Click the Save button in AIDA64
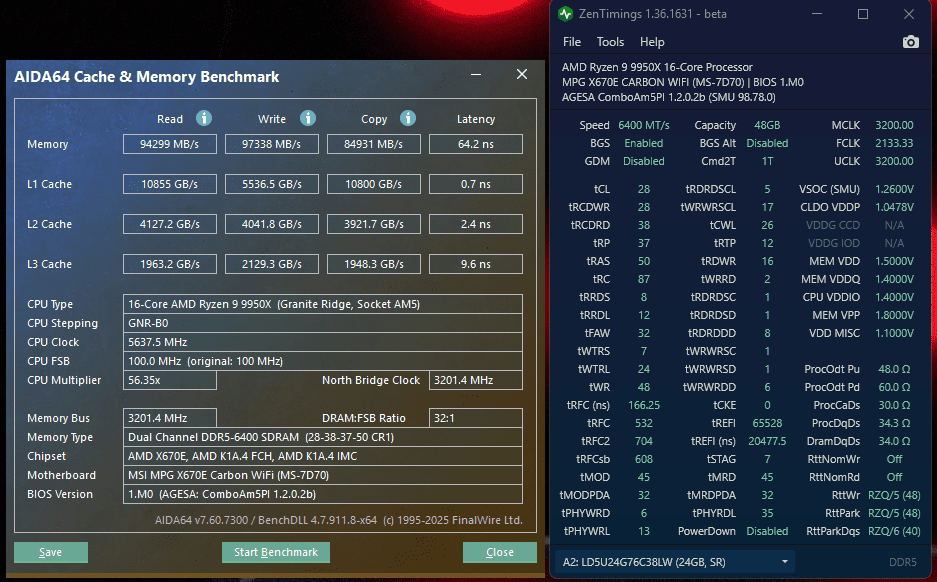Image resolution: width=937 pixels, height=582 pixels. pos(51,552)
